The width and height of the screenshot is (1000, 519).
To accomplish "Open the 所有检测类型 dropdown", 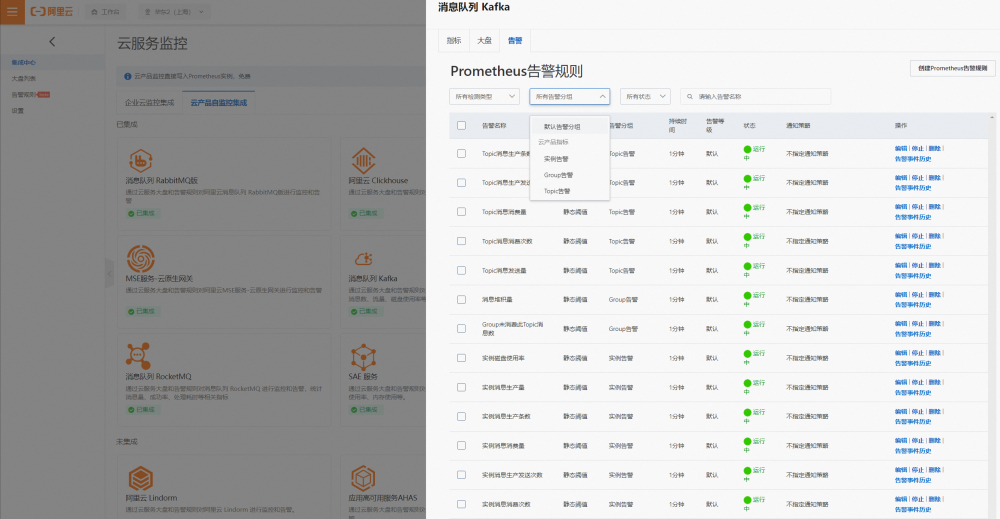I will pyautogui.click(x=484, y=96).
